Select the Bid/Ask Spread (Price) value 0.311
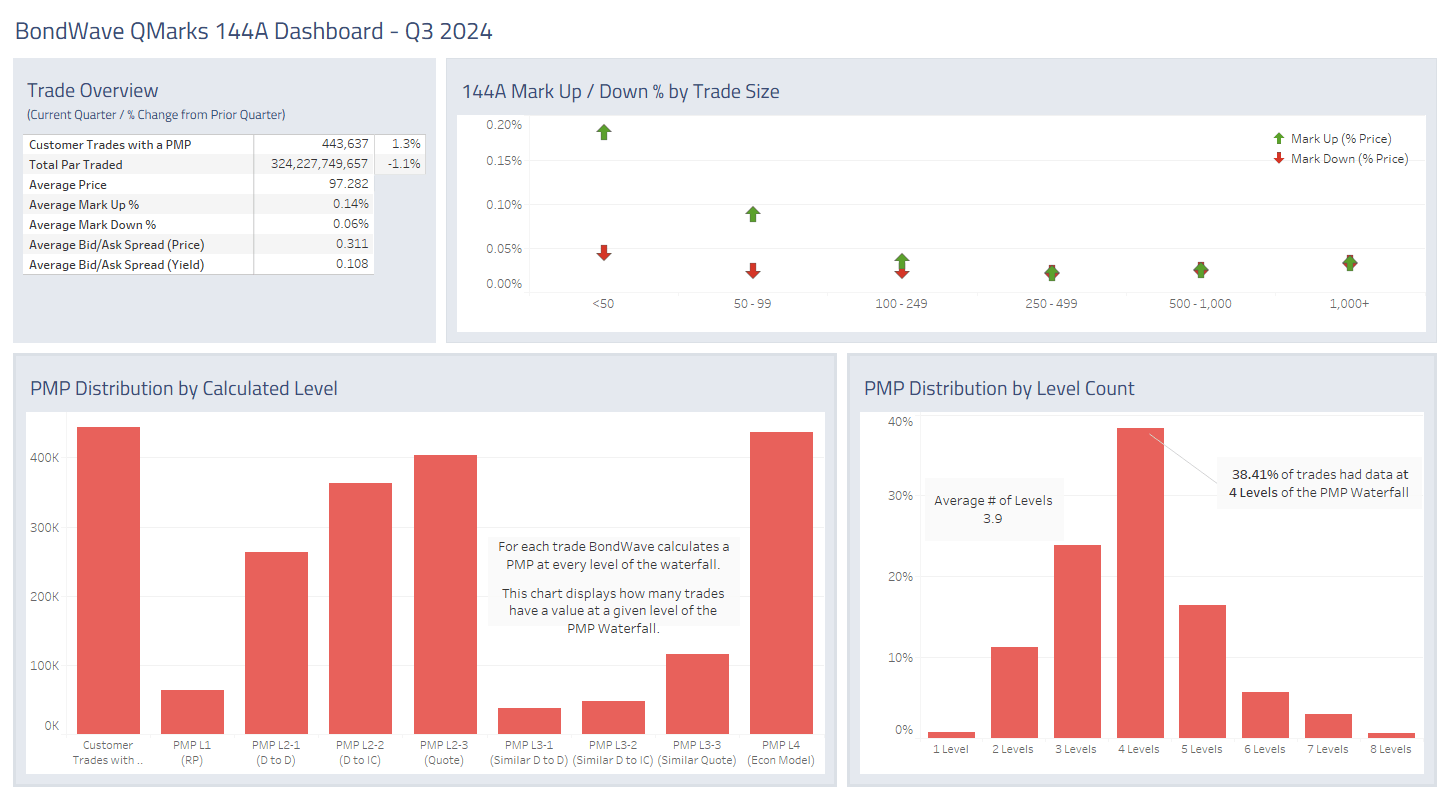This screenshot has height=800, width=1450. (353, 244)
